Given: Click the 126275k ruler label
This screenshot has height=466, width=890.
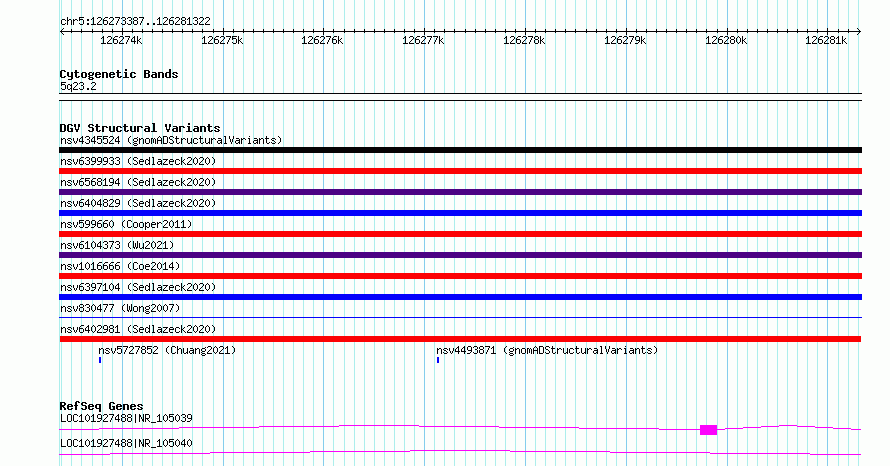Looking at the screenshot, I should click(222, 40).
